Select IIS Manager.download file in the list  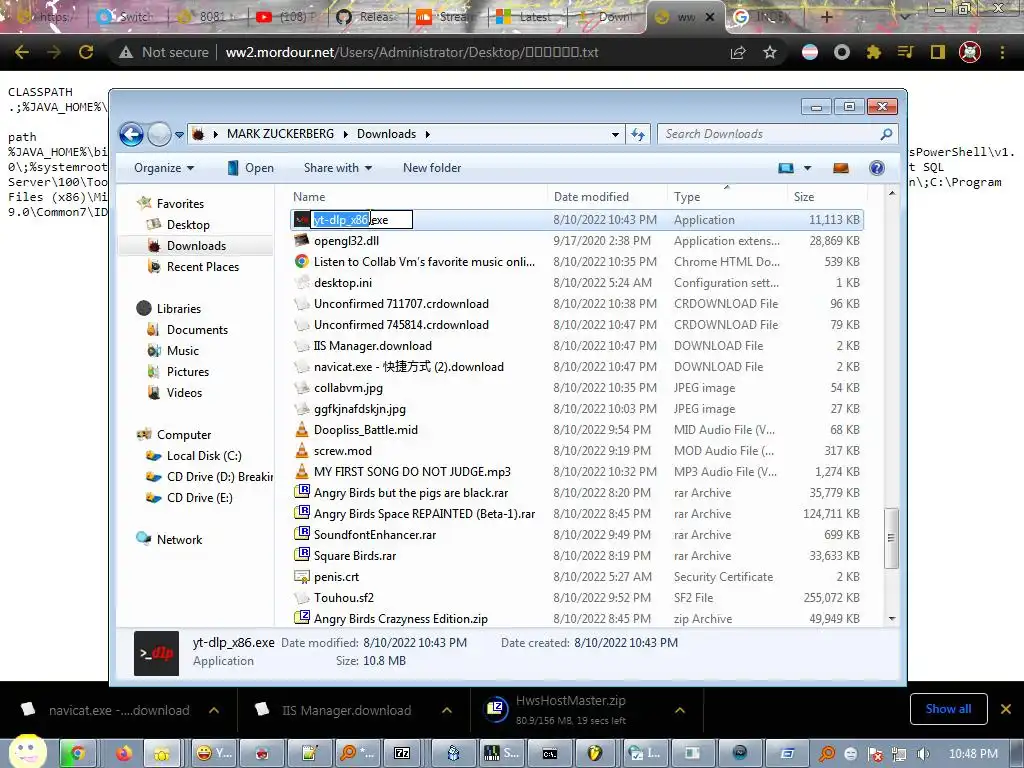coord(372,346)
